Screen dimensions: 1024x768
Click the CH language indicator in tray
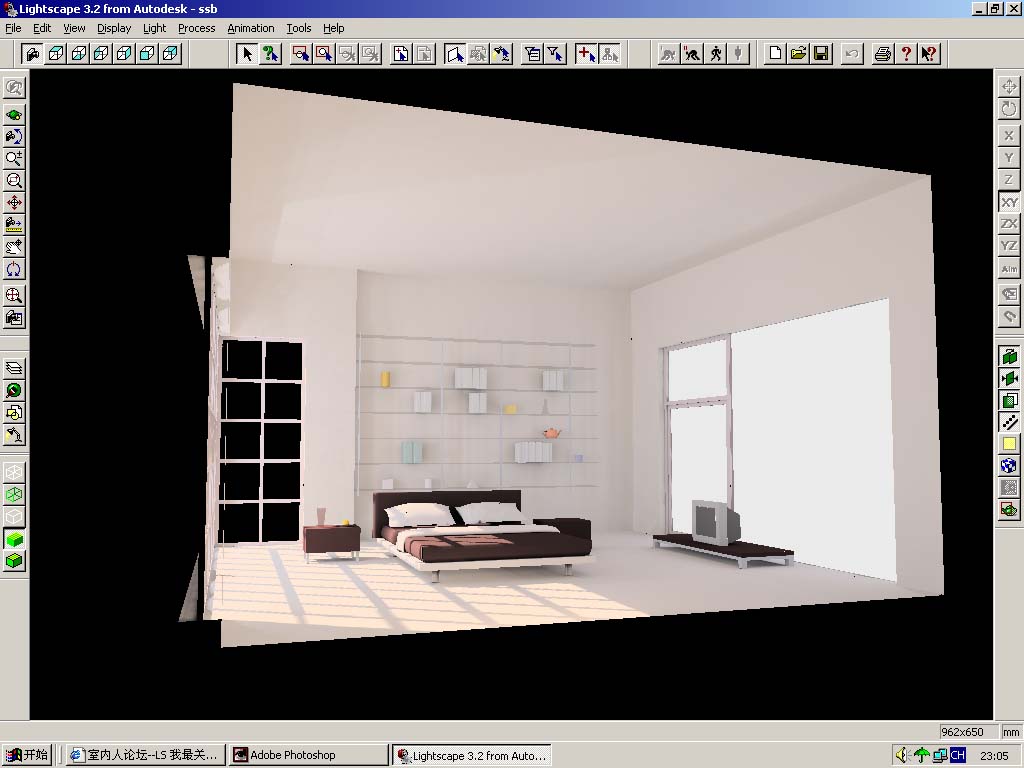[957, 755]
